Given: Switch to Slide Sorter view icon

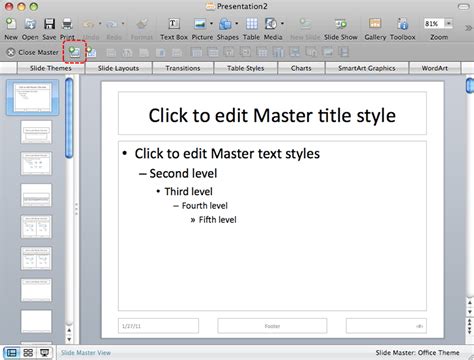Looking at the screenshot, I should pos(28,353).
